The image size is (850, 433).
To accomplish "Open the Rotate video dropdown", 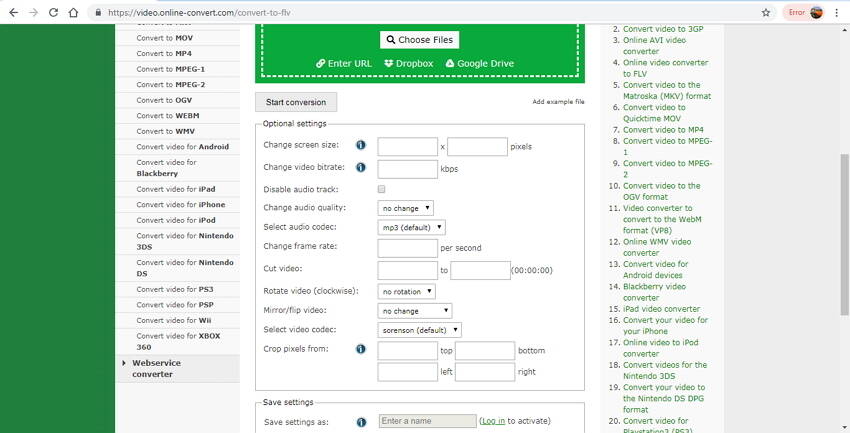I will 407,292.
